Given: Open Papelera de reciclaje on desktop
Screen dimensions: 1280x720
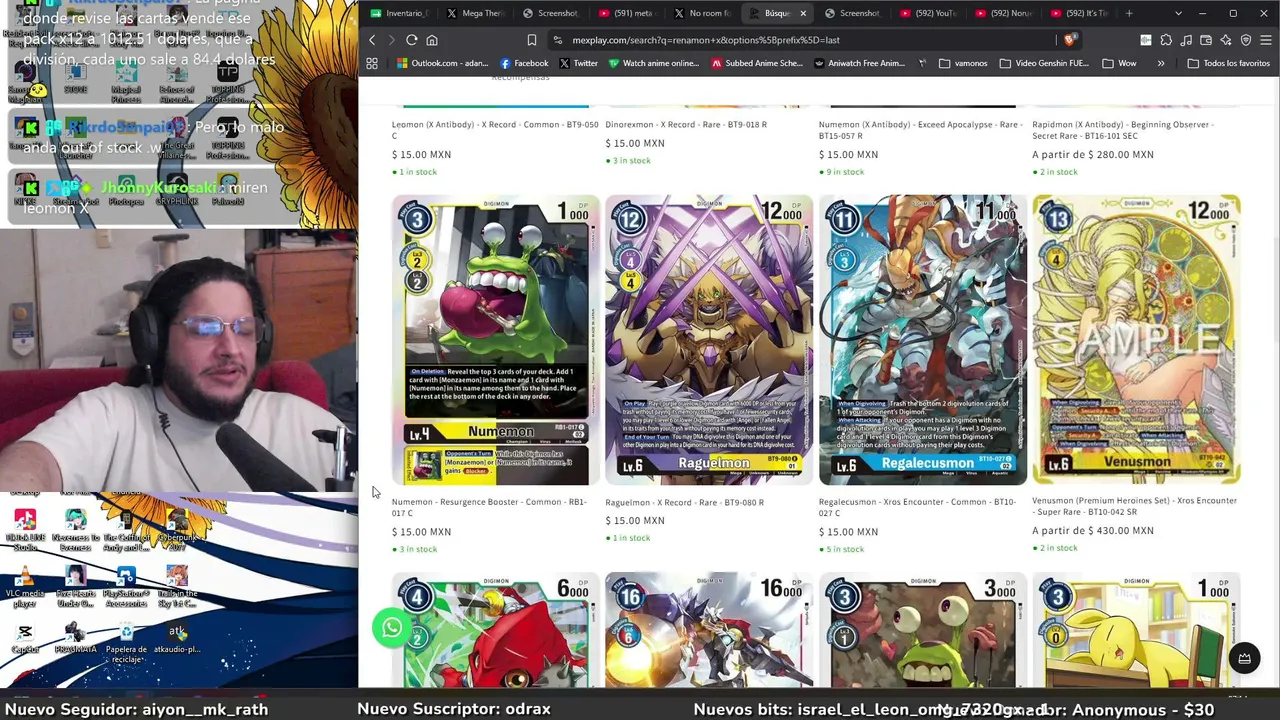Looking at the screenshot, I should click(x=126, y=642).
